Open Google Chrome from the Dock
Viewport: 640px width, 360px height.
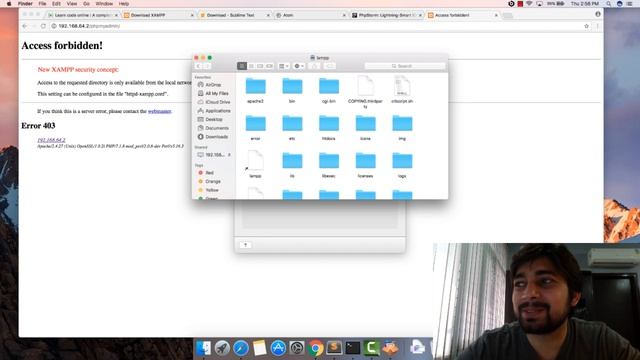316,348
